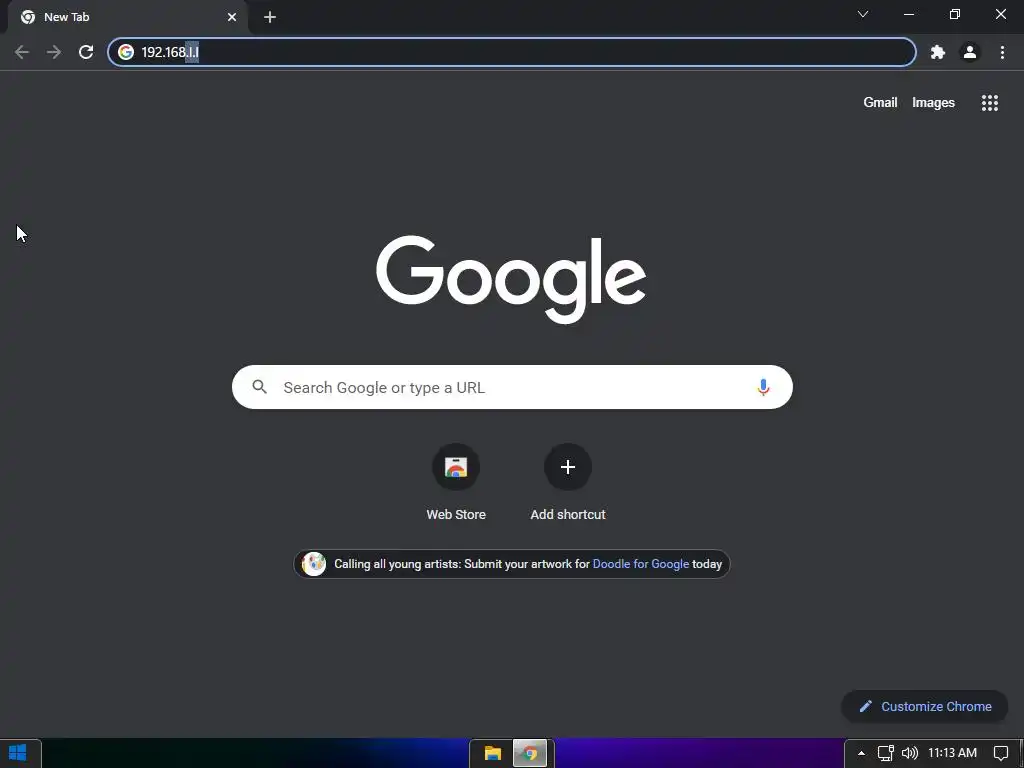The image size is (1024, 768).
Task: Open the Extensions puzzle icon
Action: (938, 52)
